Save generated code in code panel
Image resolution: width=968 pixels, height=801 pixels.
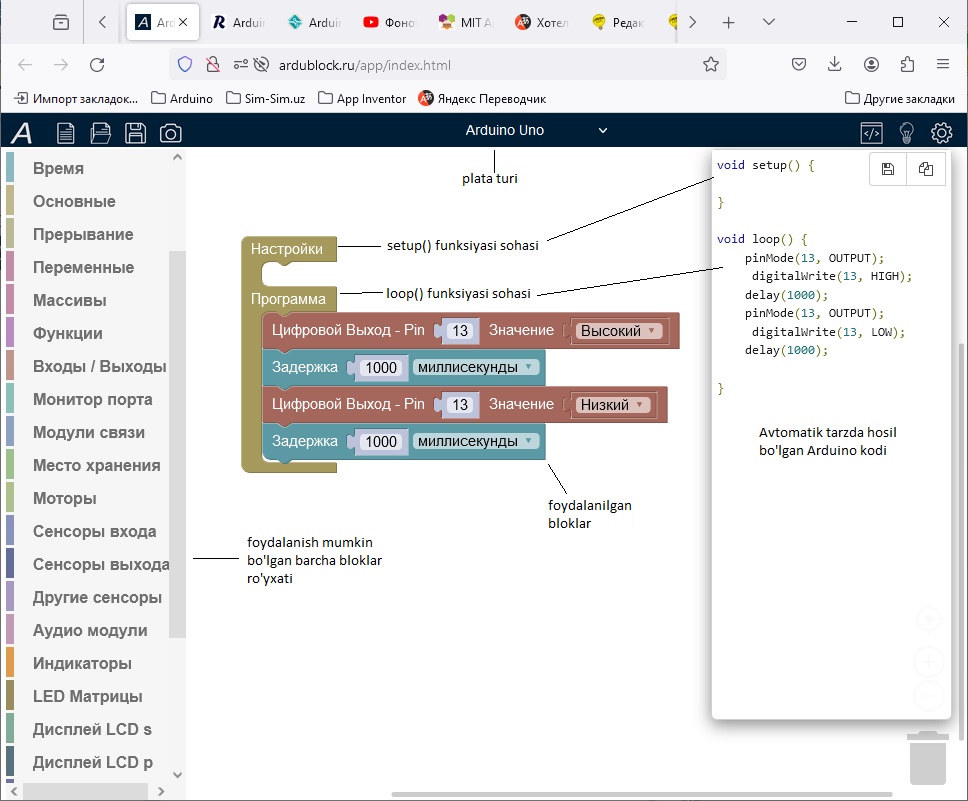pyautogui.click(x=887, y=170)
